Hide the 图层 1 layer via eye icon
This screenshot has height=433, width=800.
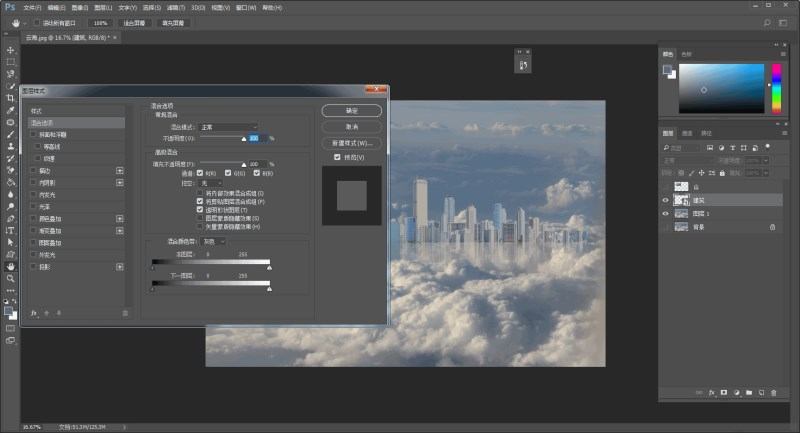(x=666, y=213)
